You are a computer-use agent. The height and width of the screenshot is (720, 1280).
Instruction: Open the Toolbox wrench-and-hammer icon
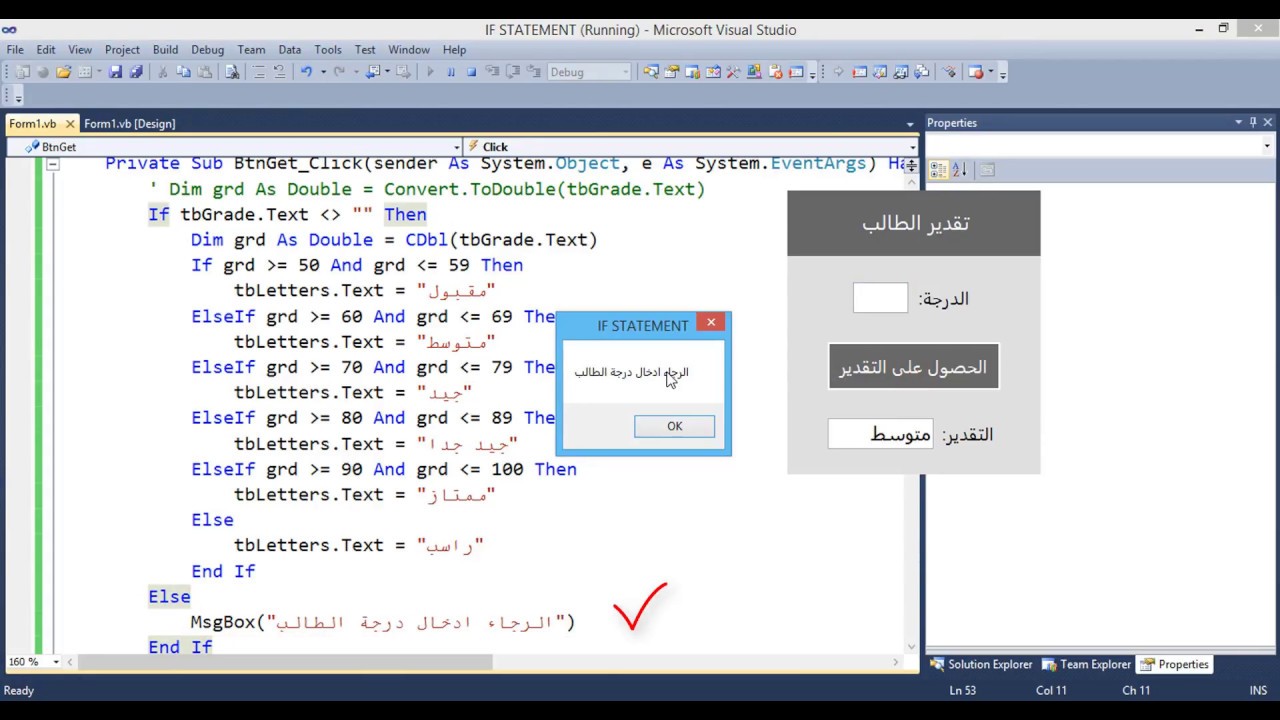[x=733, y=72]
